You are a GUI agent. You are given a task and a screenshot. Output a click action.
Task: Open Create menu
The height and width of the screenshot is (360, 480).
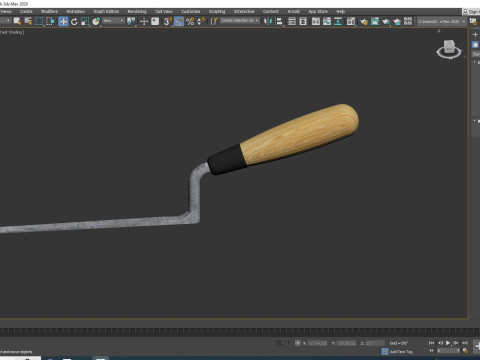(26, 11)
